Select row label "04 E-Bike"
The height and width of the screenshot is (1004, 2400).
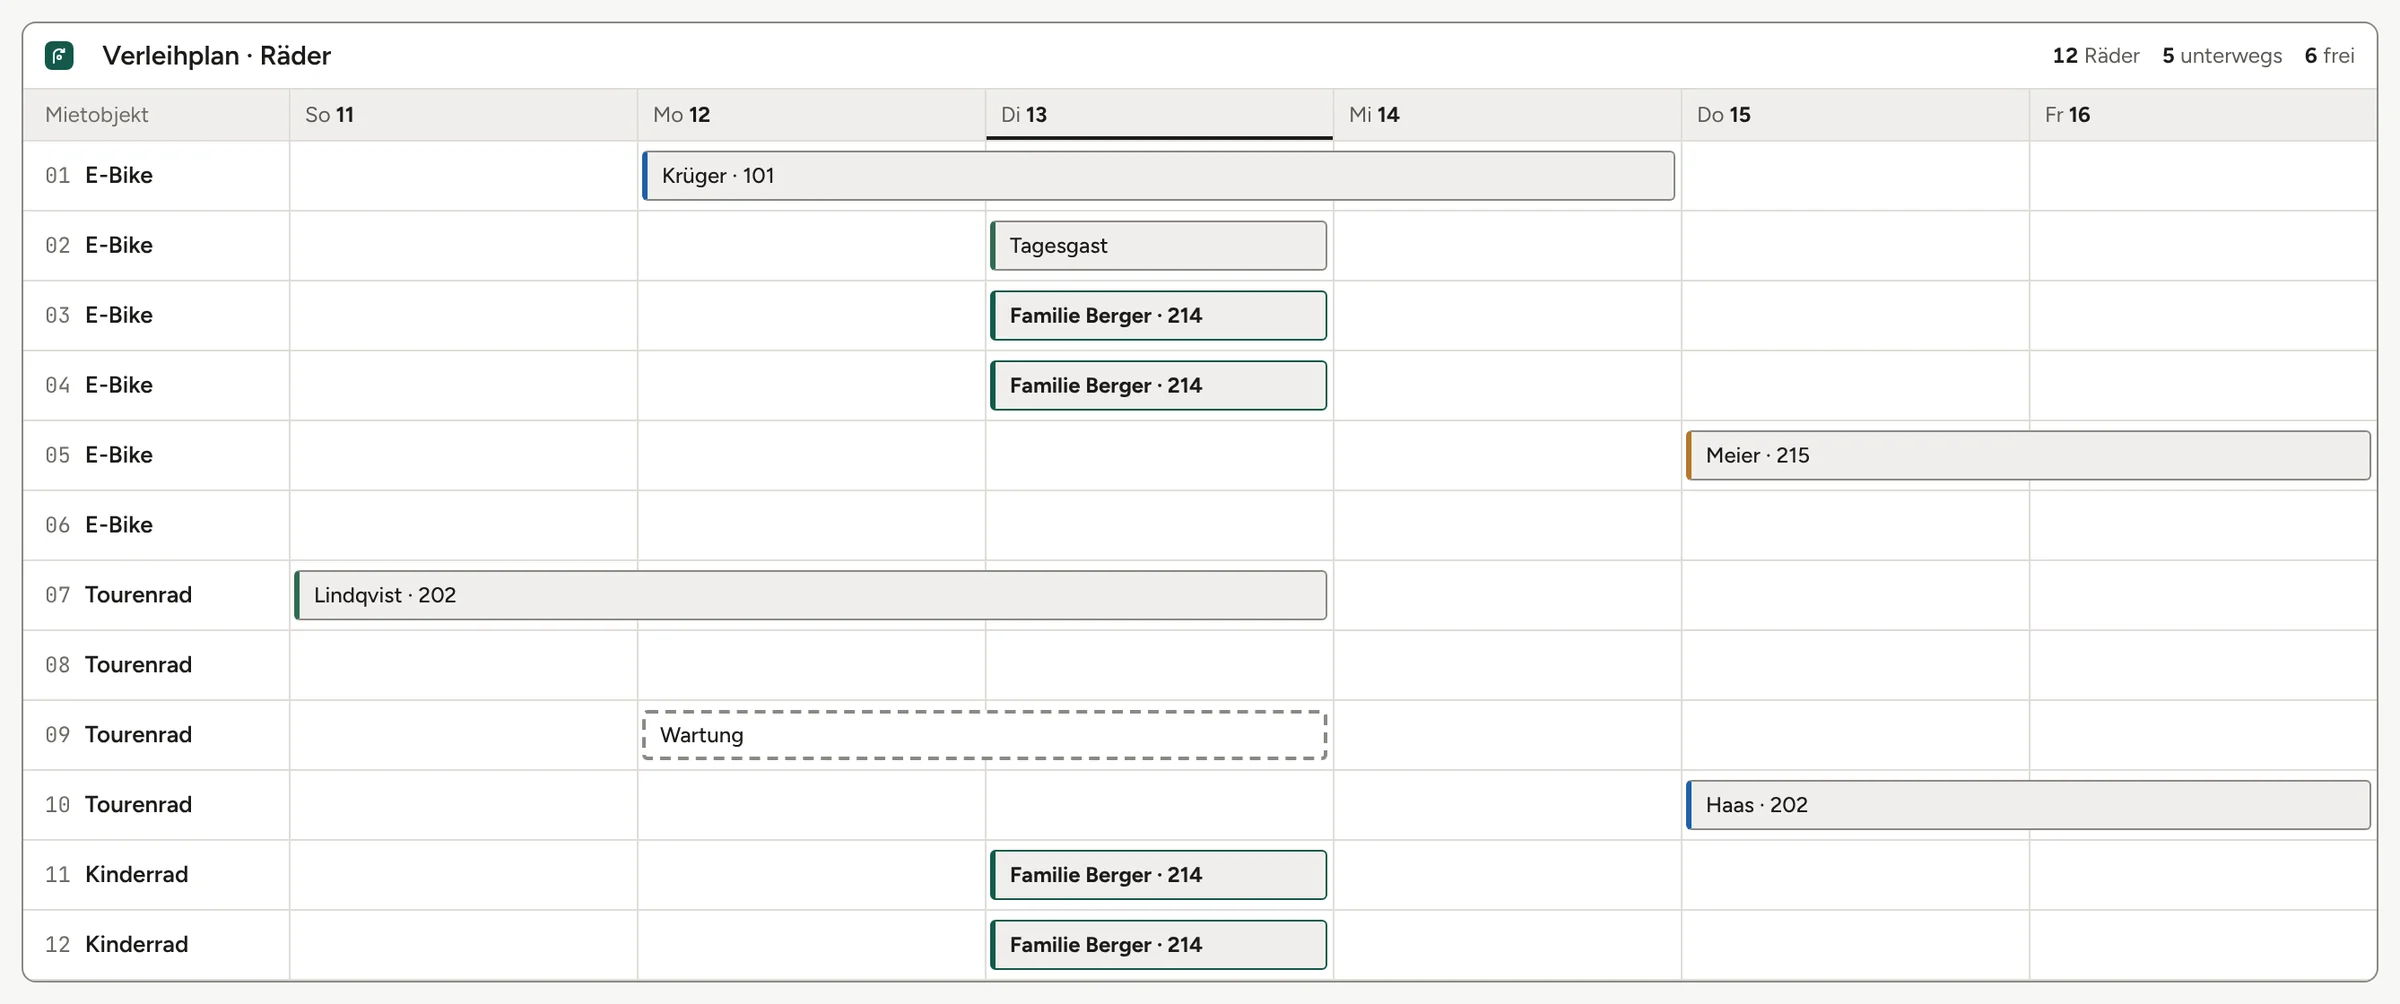pyautogui.click(x=99, y=386)
